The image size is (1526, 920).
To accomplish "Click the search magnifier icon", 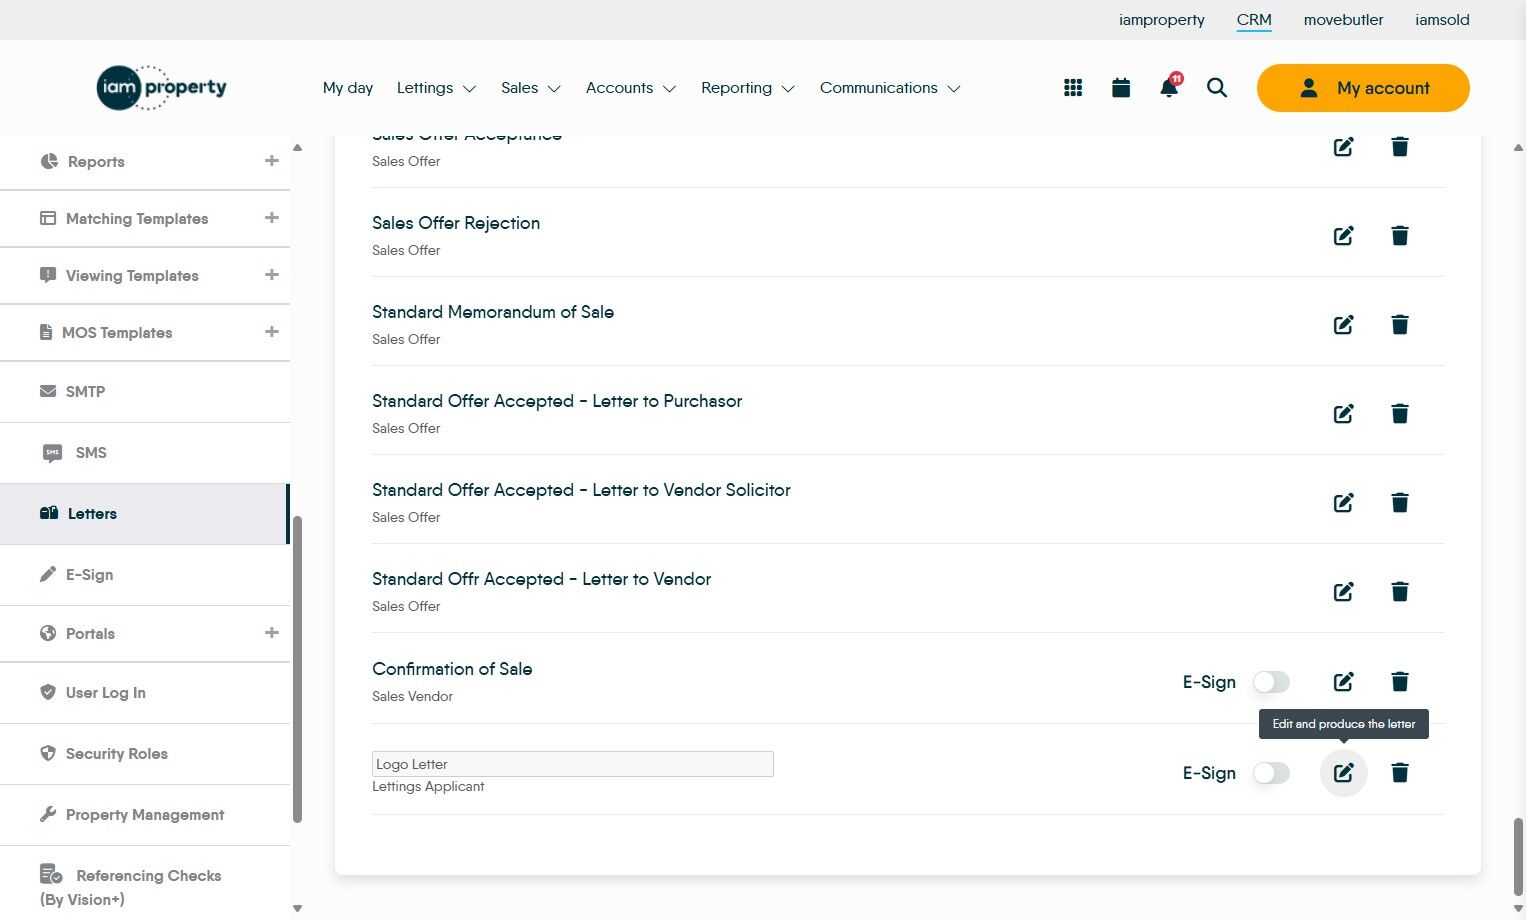I will [1217, 88].
